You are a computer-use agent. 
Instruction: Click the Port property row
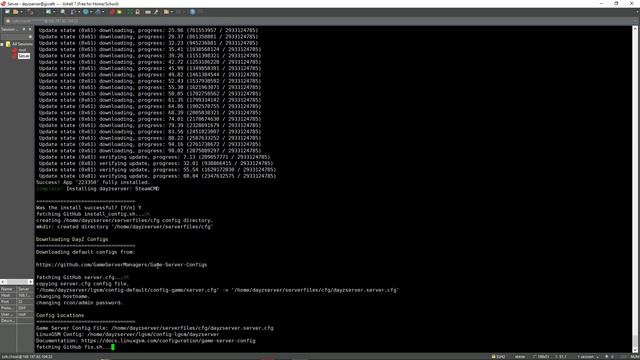click(x=17, y=302)
